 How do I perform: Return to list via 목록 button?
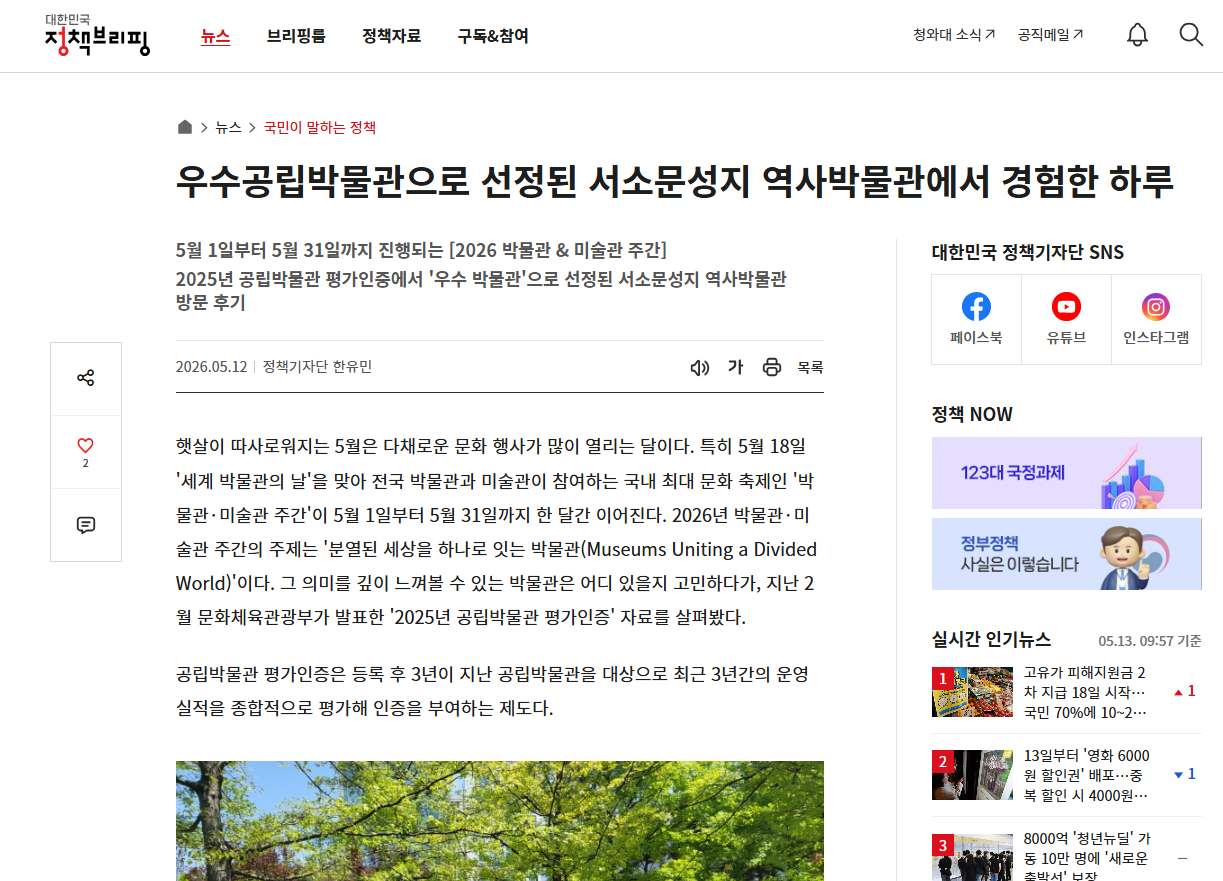pyautogui.click(x=810, y=367)
